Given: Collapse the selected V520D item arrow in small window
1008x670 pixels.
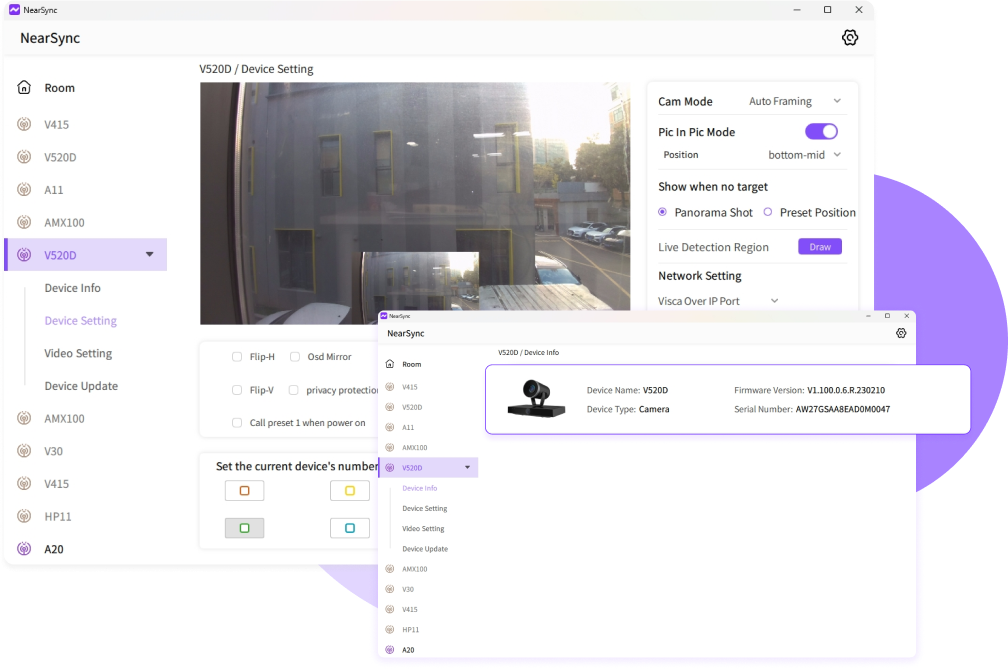Looking at the screenshot, I should (x=467, y=467).
